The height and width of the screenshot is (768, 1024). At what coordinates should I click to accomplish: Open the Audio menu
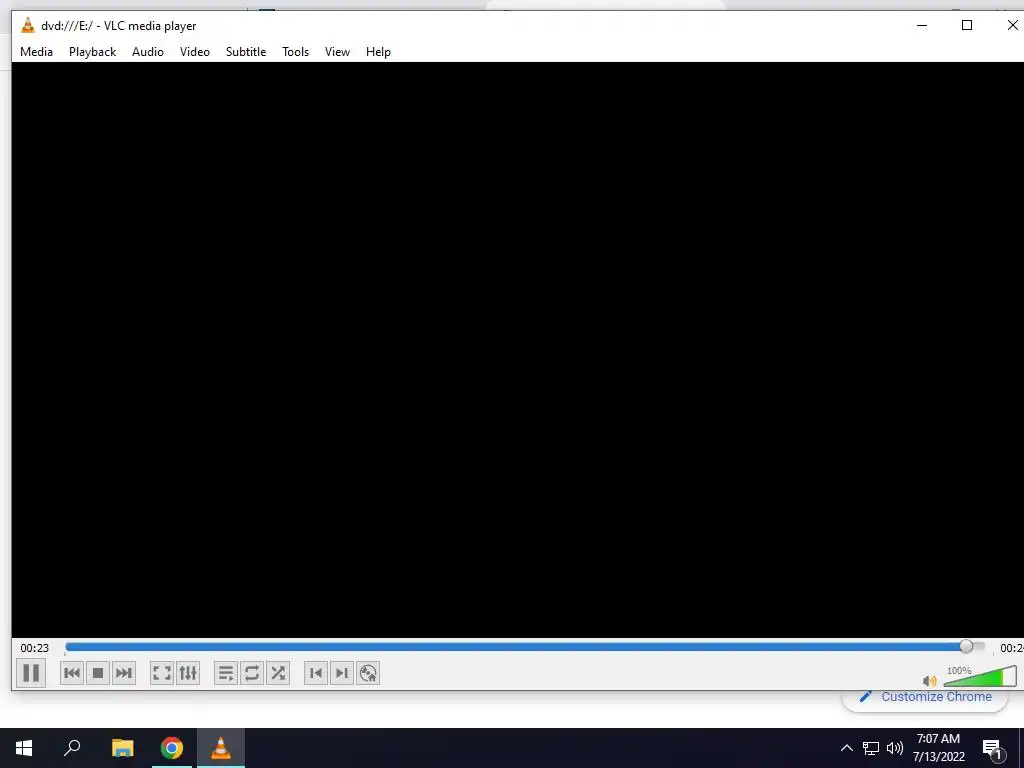(x=148, y=52)
